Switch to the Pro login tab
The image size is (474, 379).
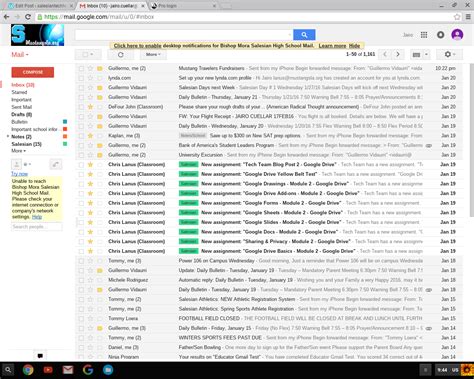coord(183,6)
